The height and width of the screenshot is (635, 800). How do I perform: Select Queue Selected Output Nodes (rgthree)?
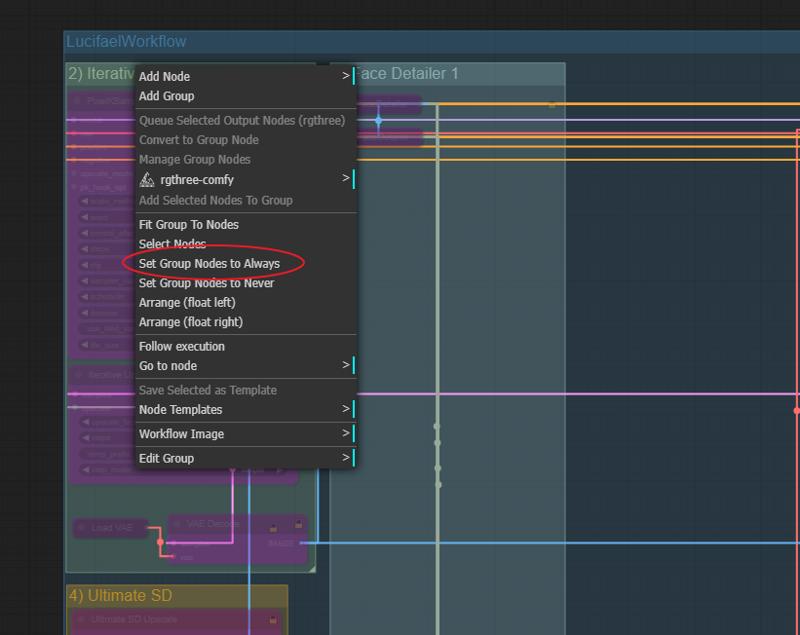pyautogui.click(x=246, y=120)
